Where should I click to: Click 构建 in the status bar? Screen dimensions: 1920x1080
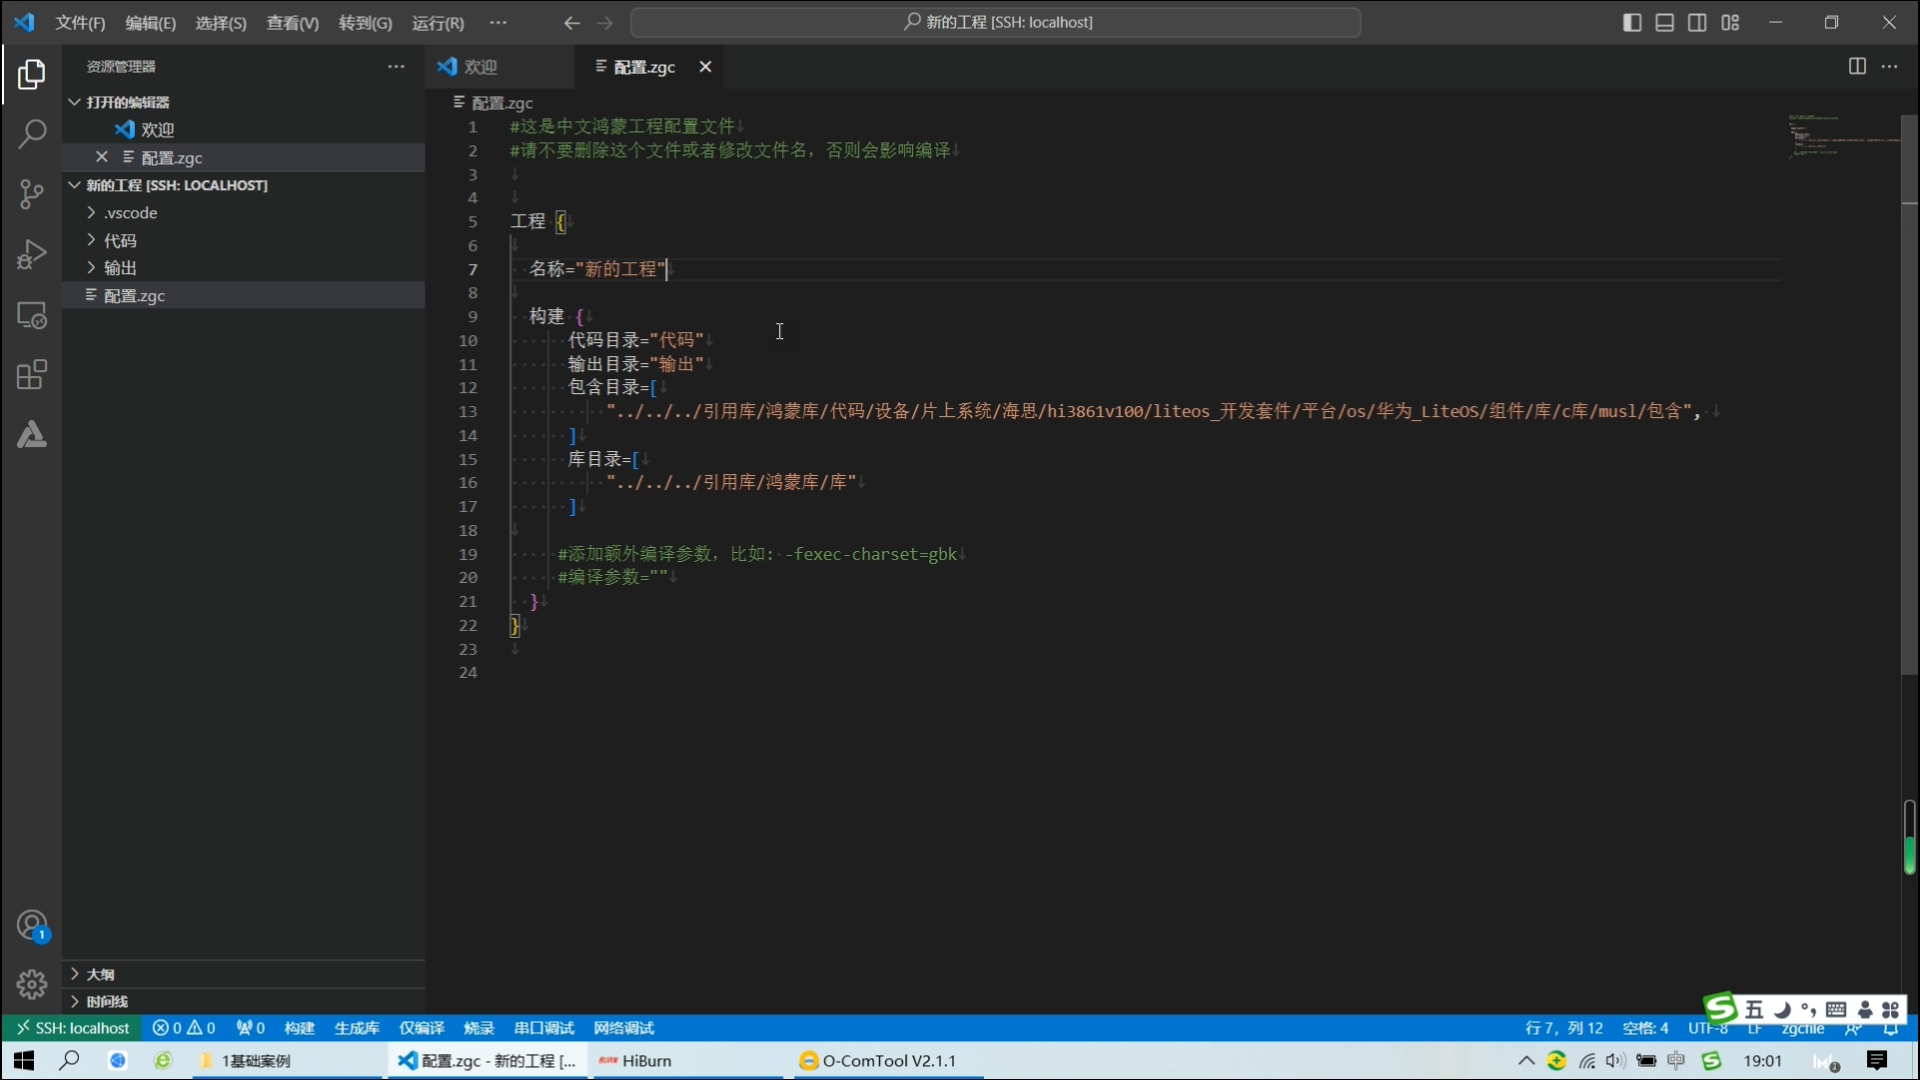click(x=299, y=1028)
